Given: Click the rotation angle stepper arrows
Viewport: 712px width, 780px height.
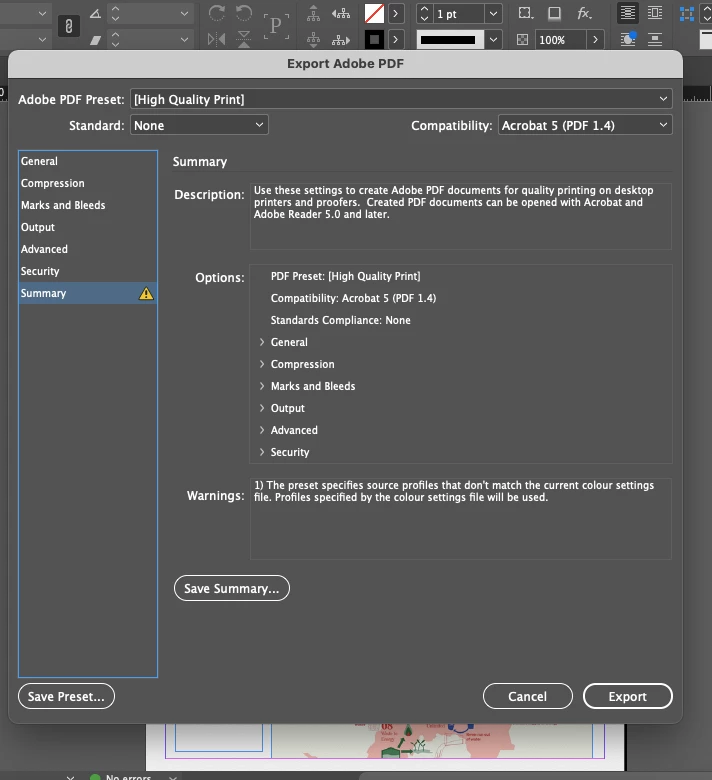Looking at the screenshot, I should tap(115, 13).
